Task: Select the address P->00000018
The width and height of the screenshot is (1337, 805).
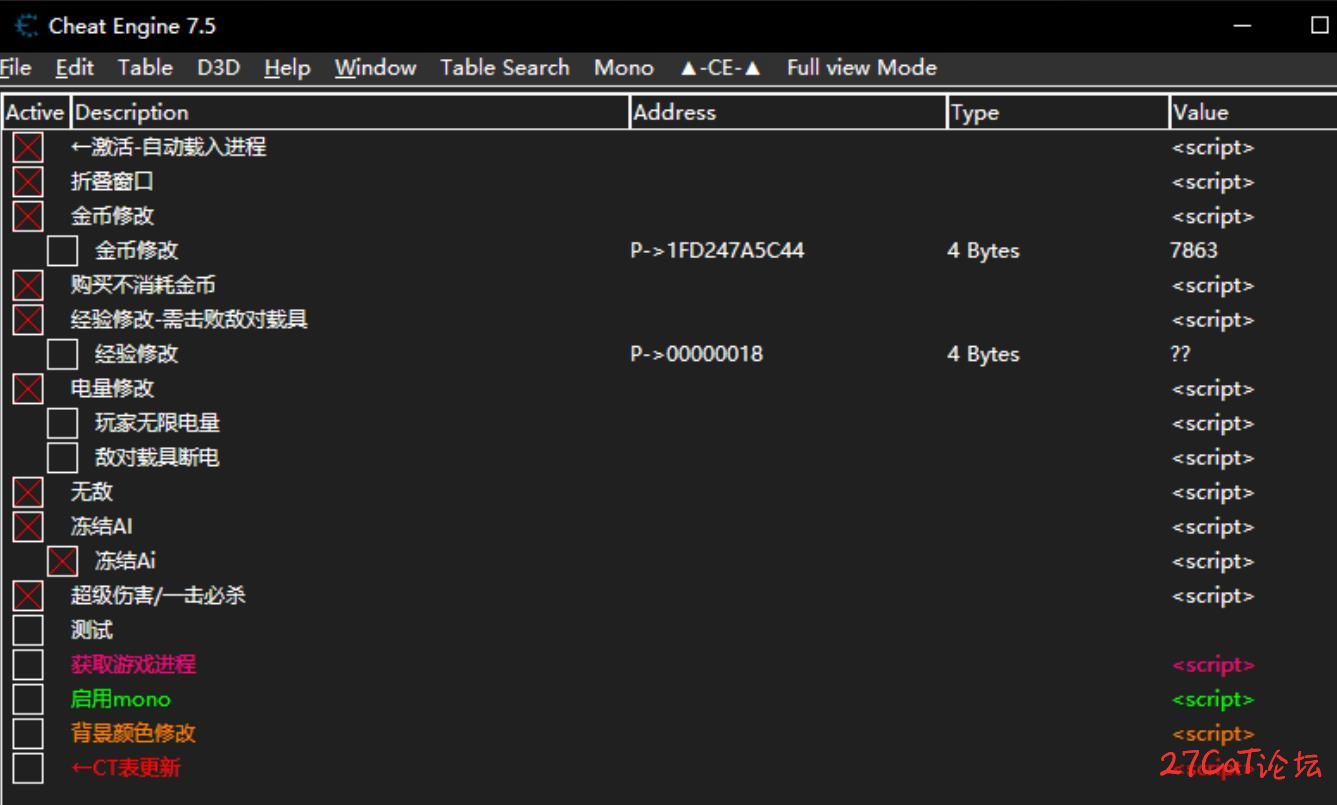Action: [x=696, y=354]
